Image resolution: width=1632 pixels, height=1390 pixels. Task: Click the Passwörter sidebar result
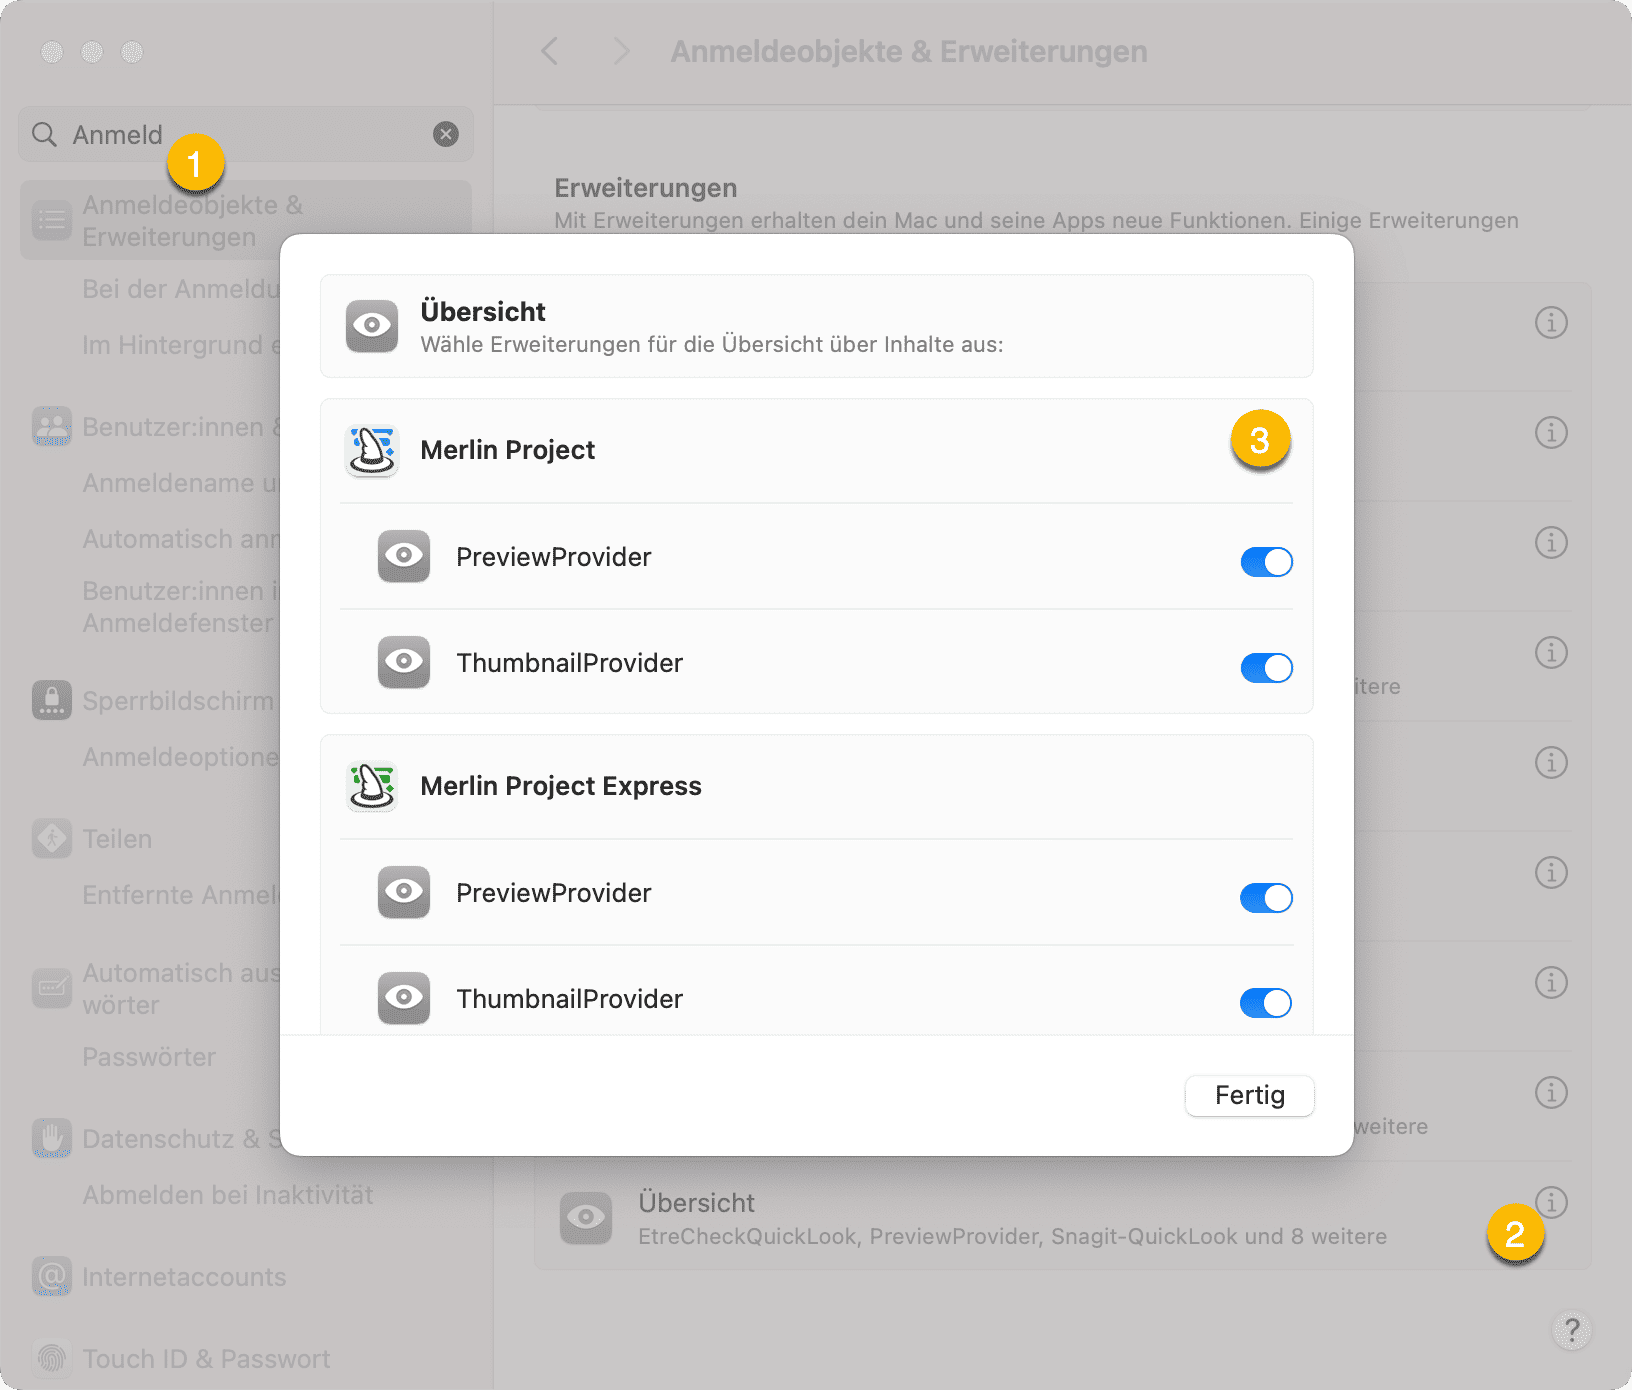(149, 1057)
